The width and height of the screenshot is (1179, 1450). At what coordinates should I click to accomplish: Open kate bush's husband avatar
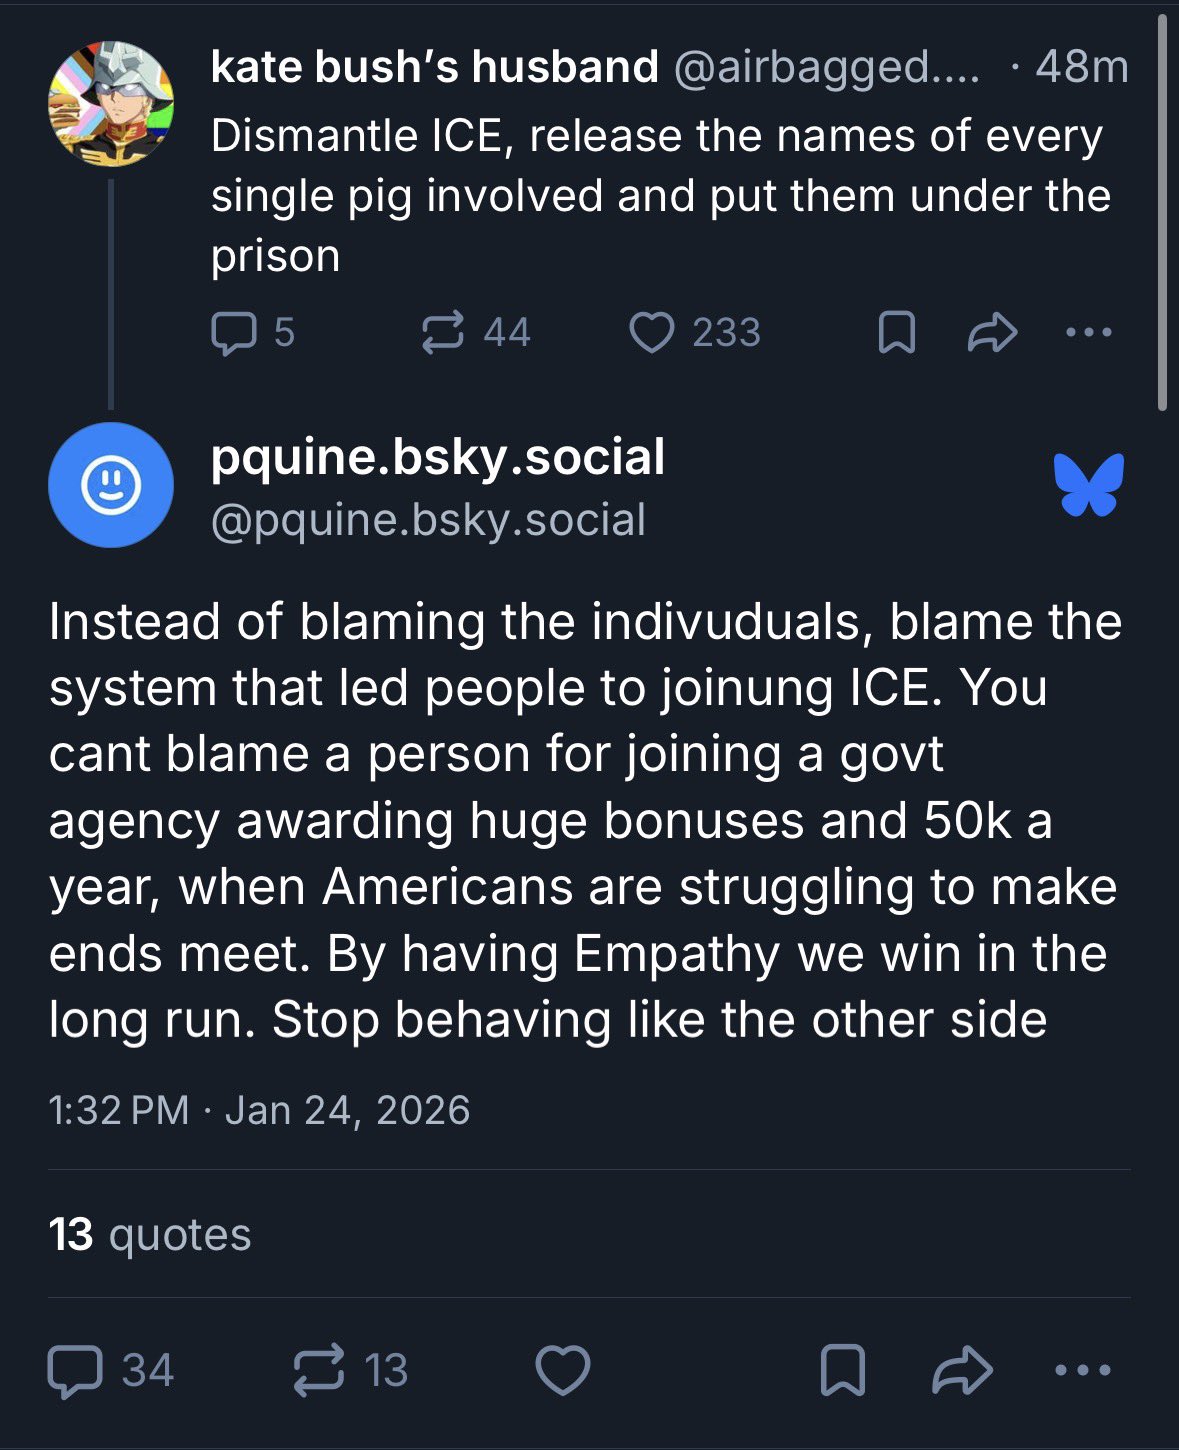111,103
